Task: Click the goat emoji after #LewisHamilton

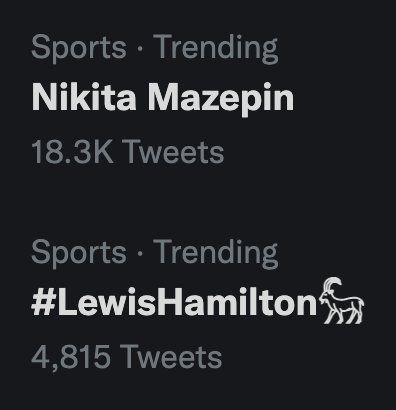Action: click(x=342, y=301)
